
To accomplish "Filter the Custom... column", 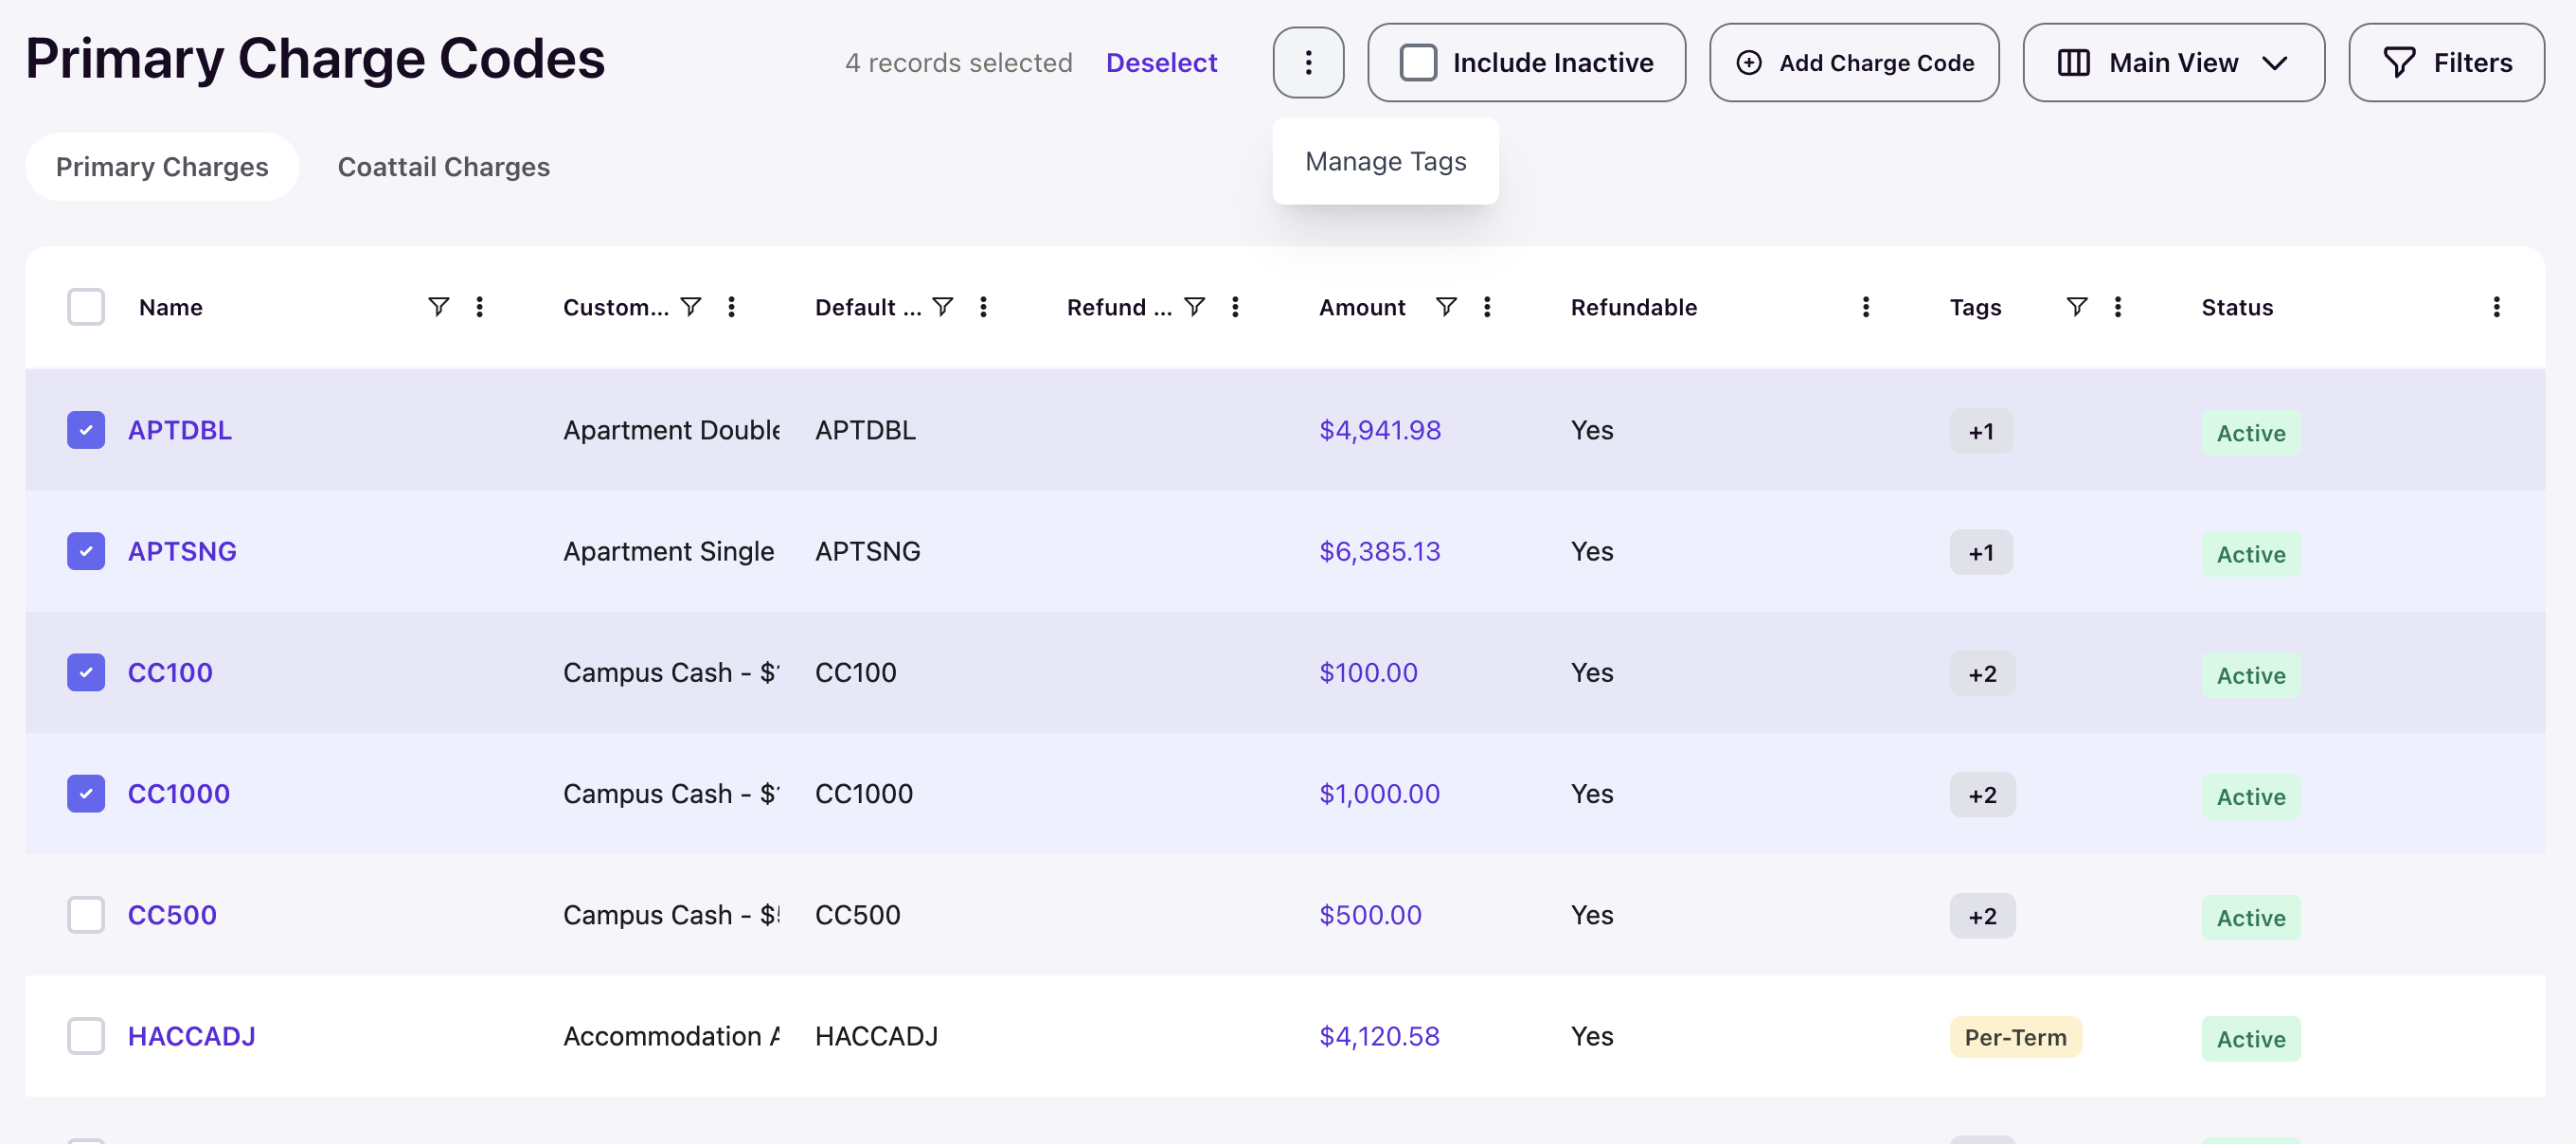I will pyautogui.click(x=690, y=306).
